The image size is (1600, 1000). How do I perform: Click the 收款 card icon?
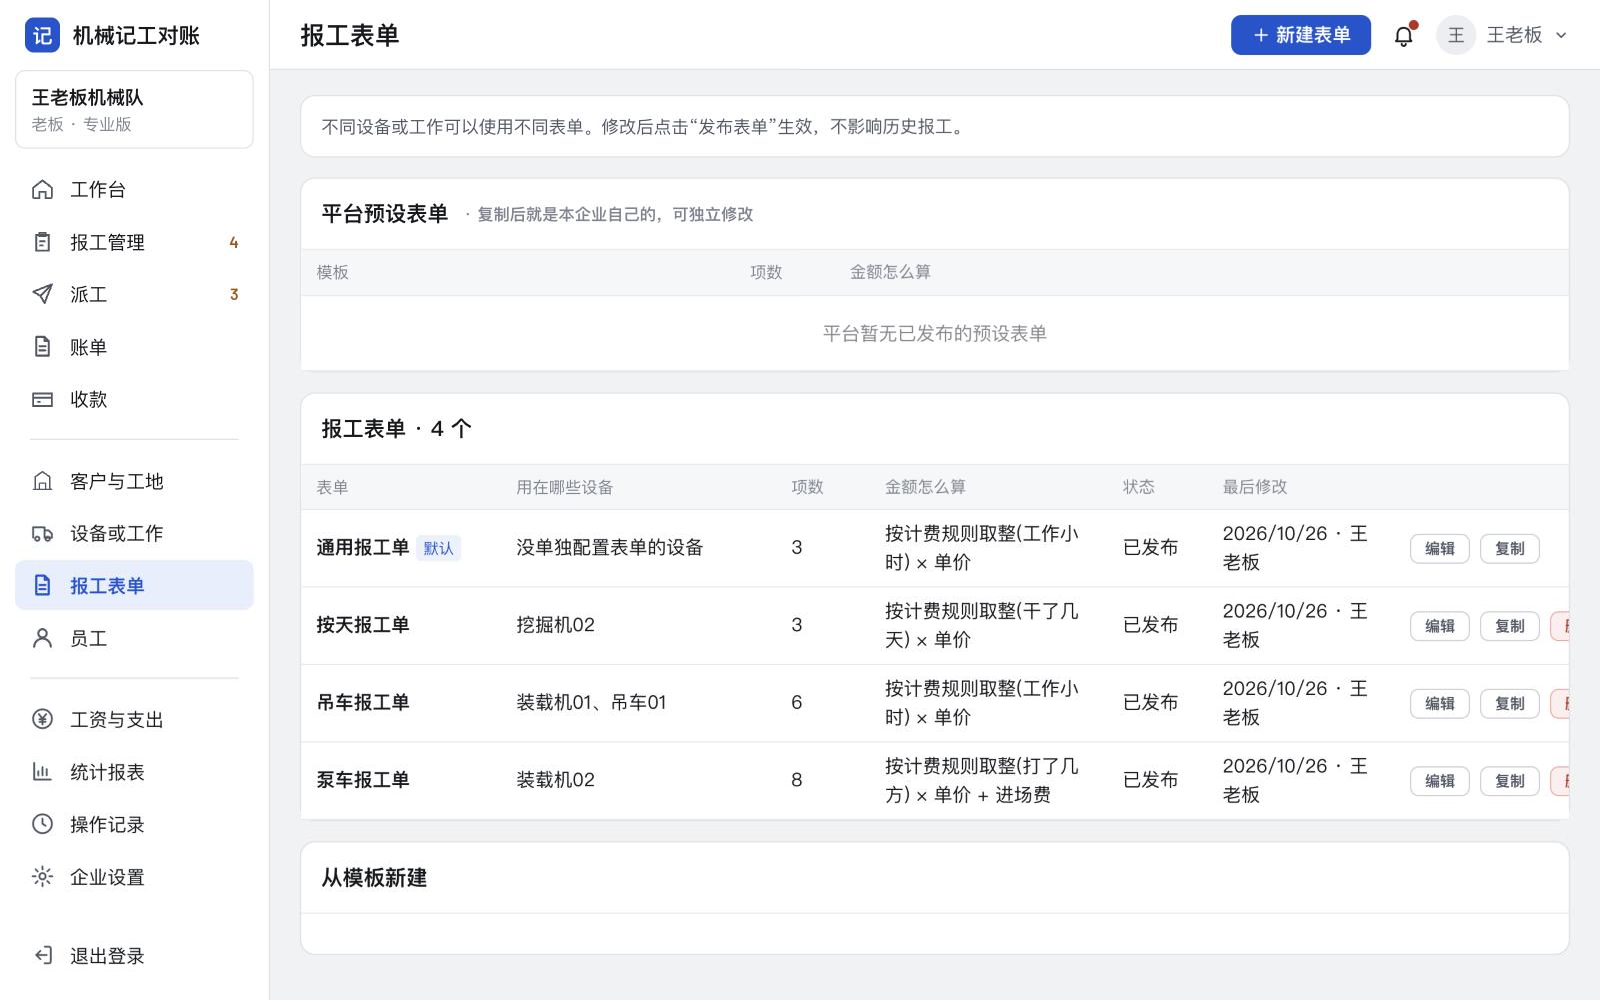(x=42, y=399)
